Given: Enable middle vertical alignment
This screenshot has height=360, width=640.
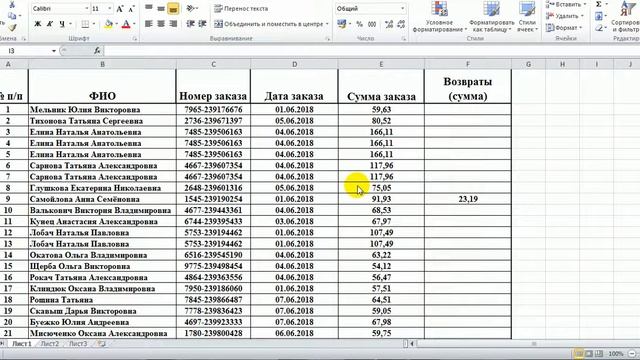Looking at the screenshot, I should (x=161, y=8).
